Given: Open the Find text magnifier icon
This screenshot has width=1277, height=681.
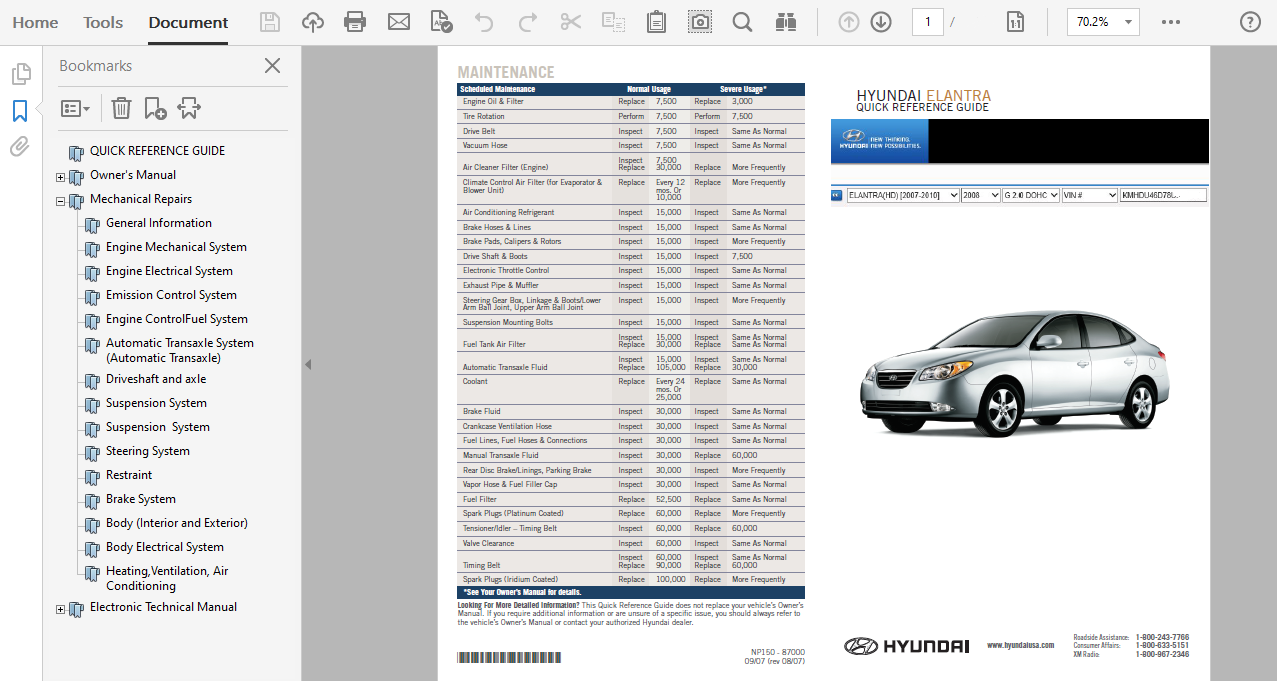Looking at the screenshot, I should pos(742,22).
